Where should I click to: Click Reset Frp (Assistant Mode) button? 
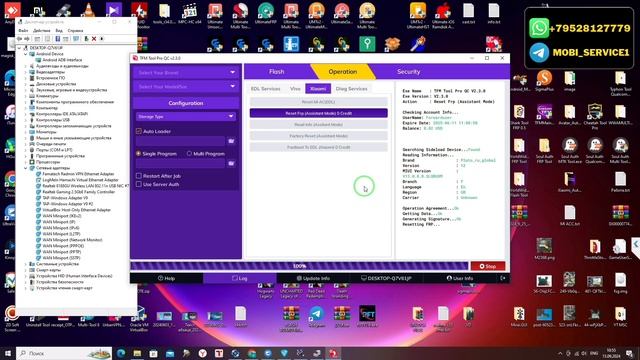coord(319,113)
